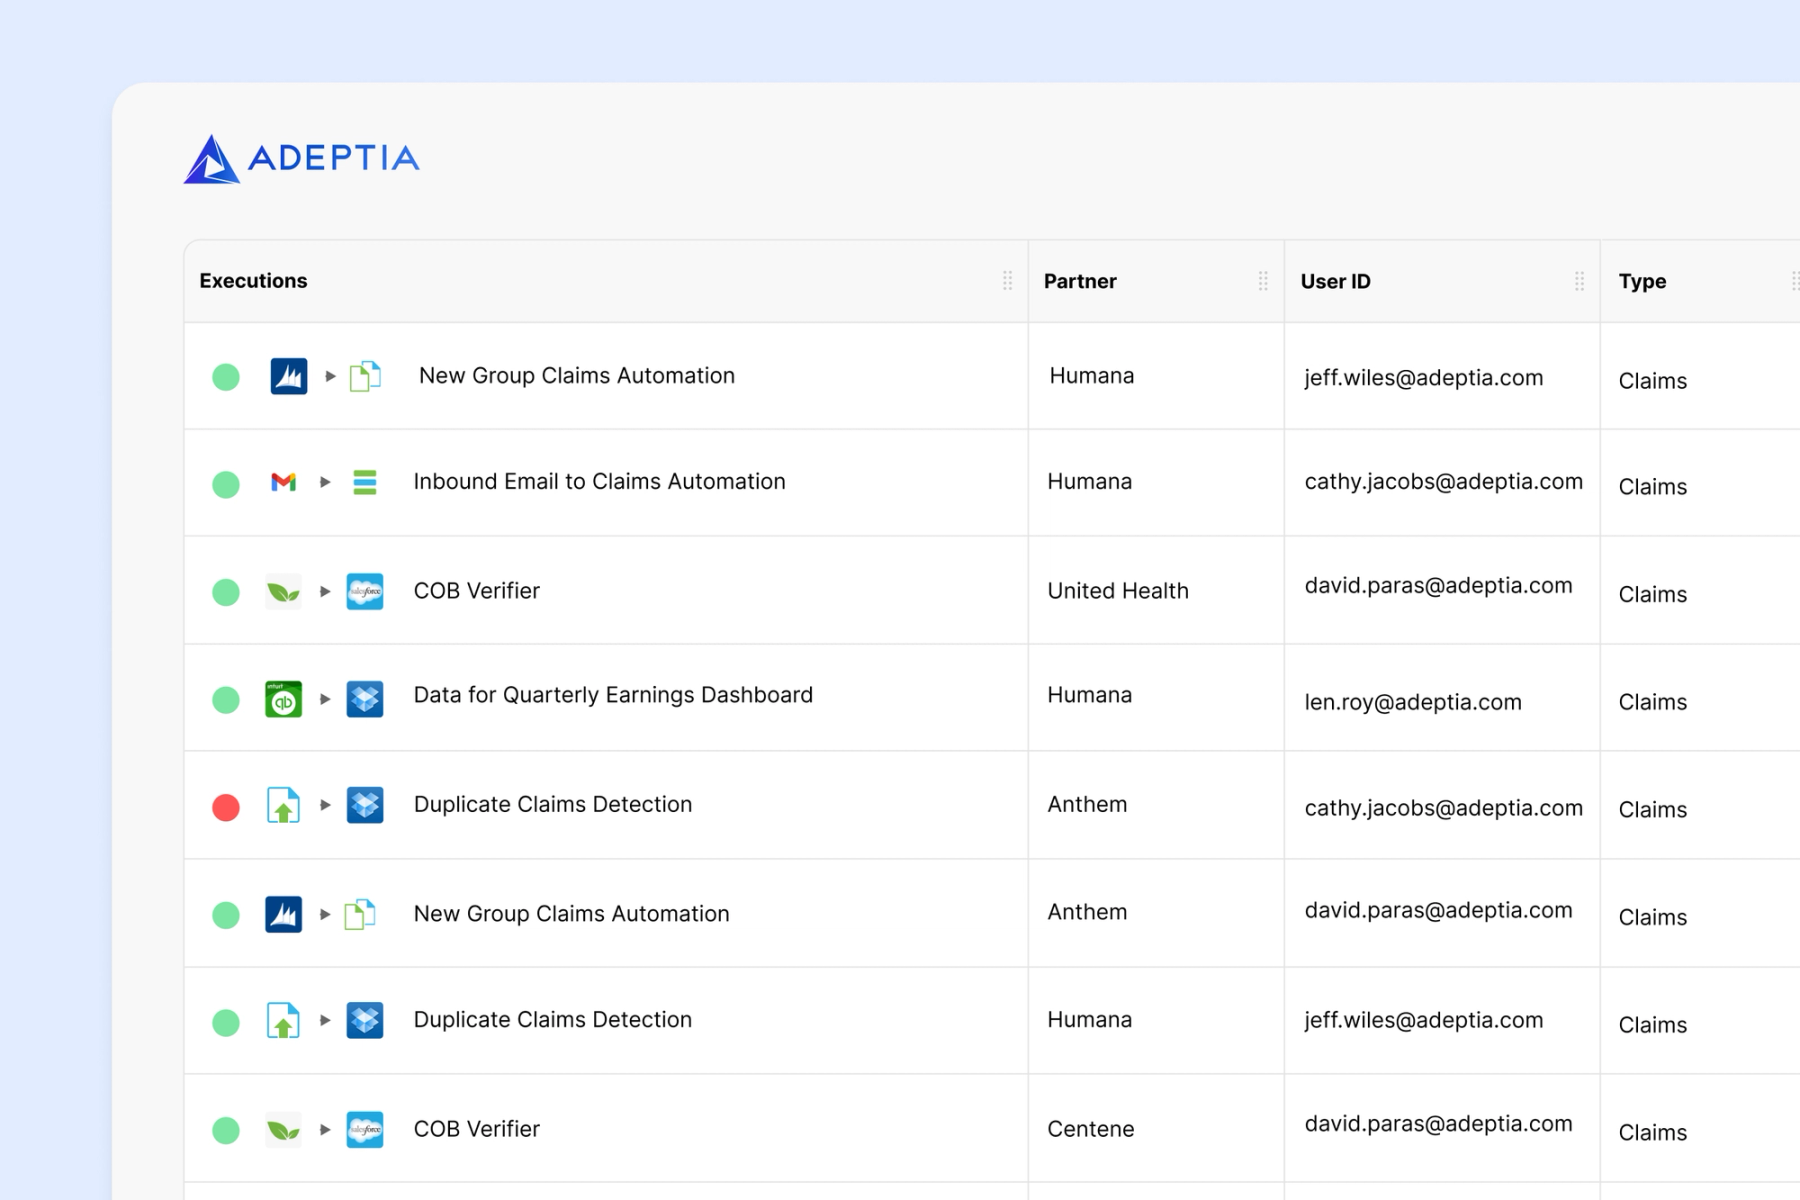Screen dimensions: 1800x1200
Task: Expand arrow in Inbound Email to Claims row
Action: click(325, 482)
